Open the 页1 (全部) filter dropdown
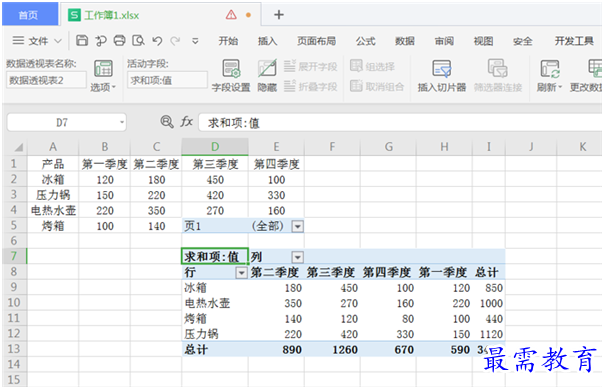 297,226
